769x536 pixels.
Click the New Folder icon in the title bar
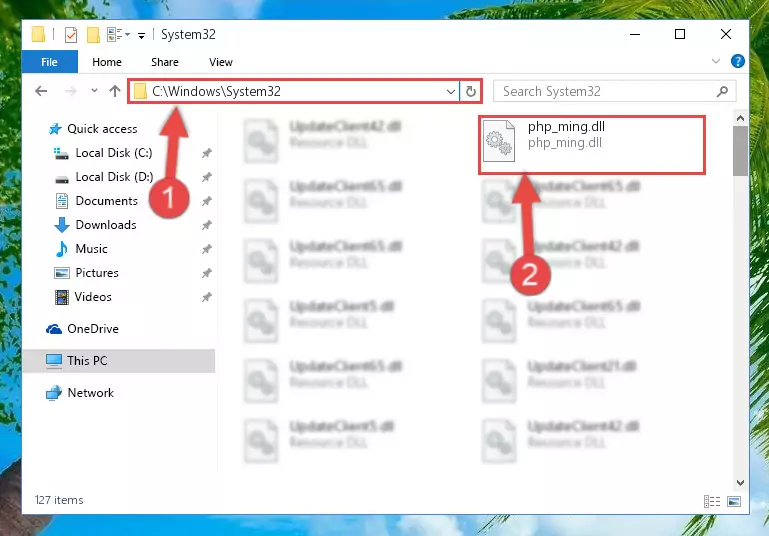[93, 35]
